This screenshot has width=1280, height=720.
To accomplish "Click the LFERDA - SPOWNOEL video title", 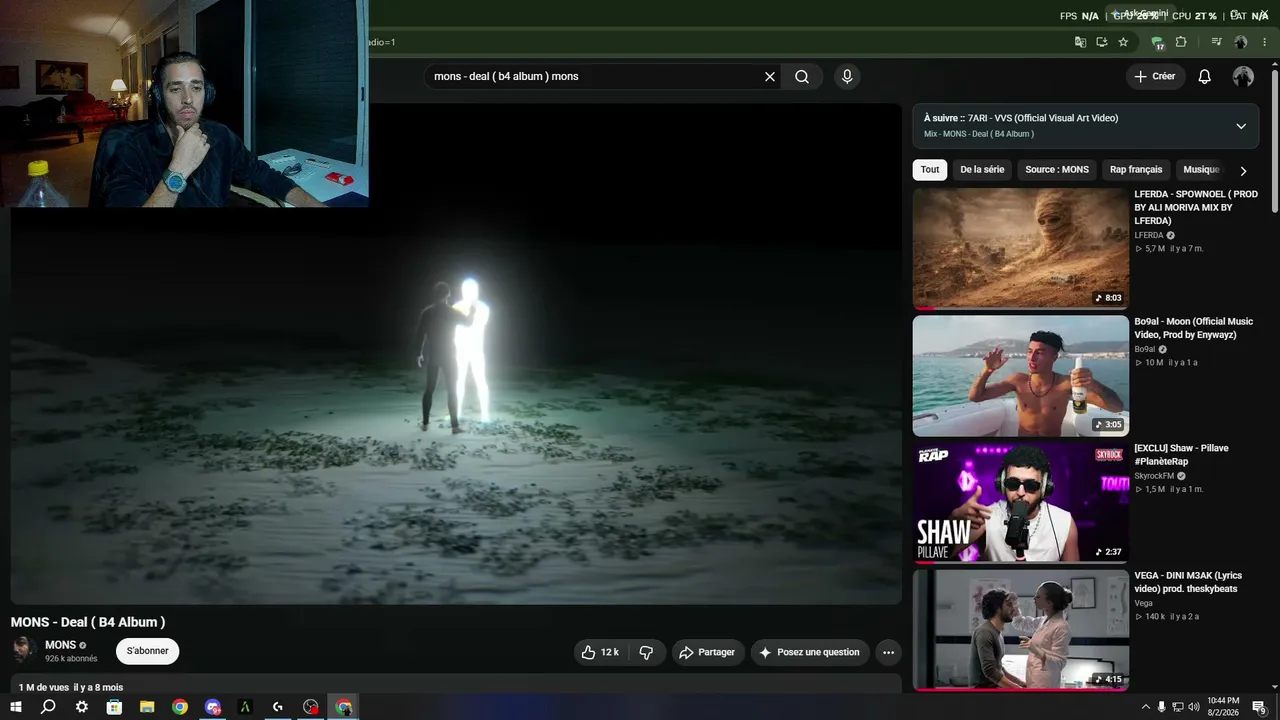I will click(x=1196, y=207).
